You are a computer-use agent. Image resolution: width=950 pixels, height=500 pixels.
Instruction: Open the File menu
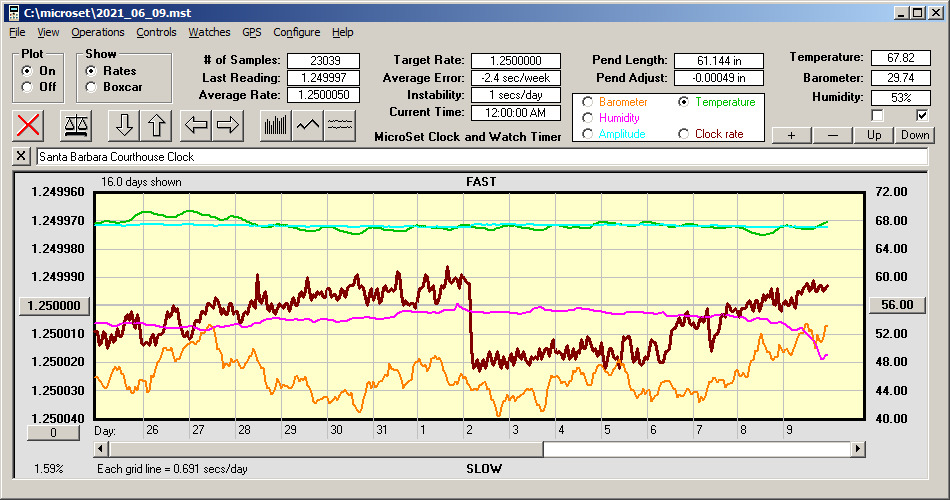[x=17, y=32]
